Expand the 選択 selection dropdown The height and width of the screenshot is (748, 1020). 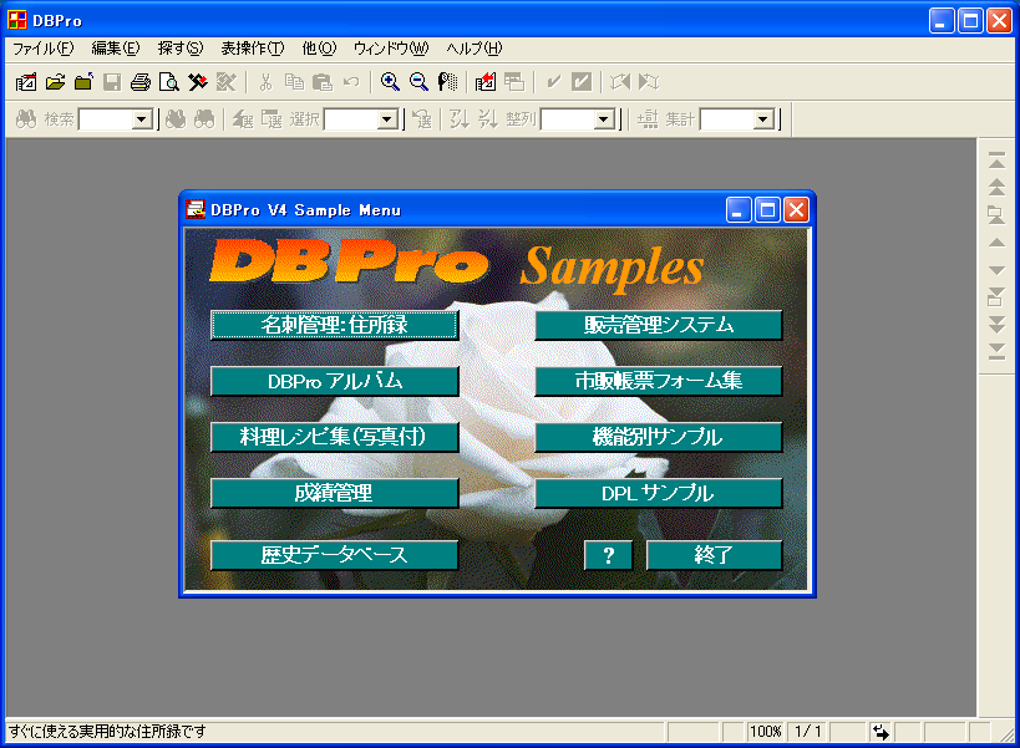(x=388, y=120)
